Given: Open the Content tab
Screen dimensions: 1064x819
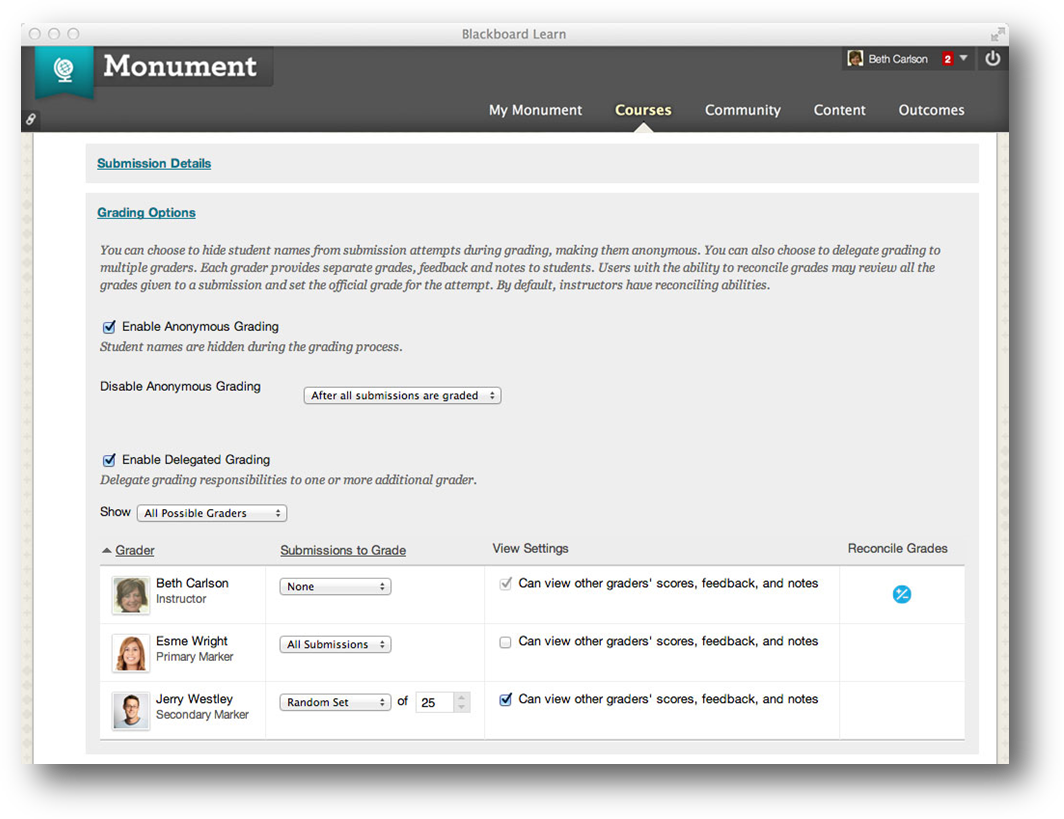Looking at the screenshot, I should pos(839,110).
